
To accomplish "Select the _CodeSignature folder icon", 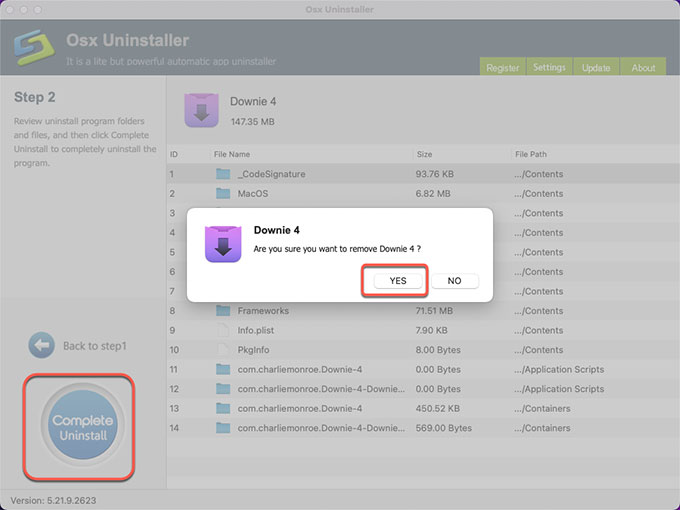I will (x=223, y=174).
